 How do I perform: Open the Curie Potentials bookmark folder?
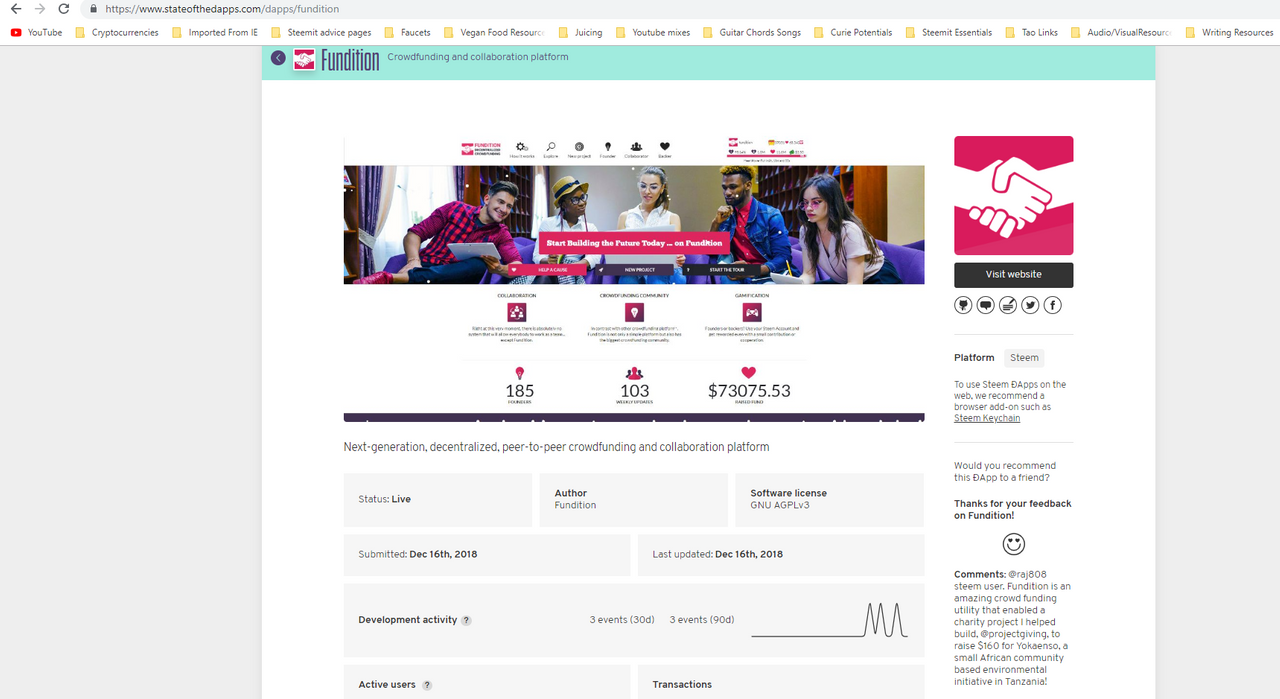coord(853,32)
